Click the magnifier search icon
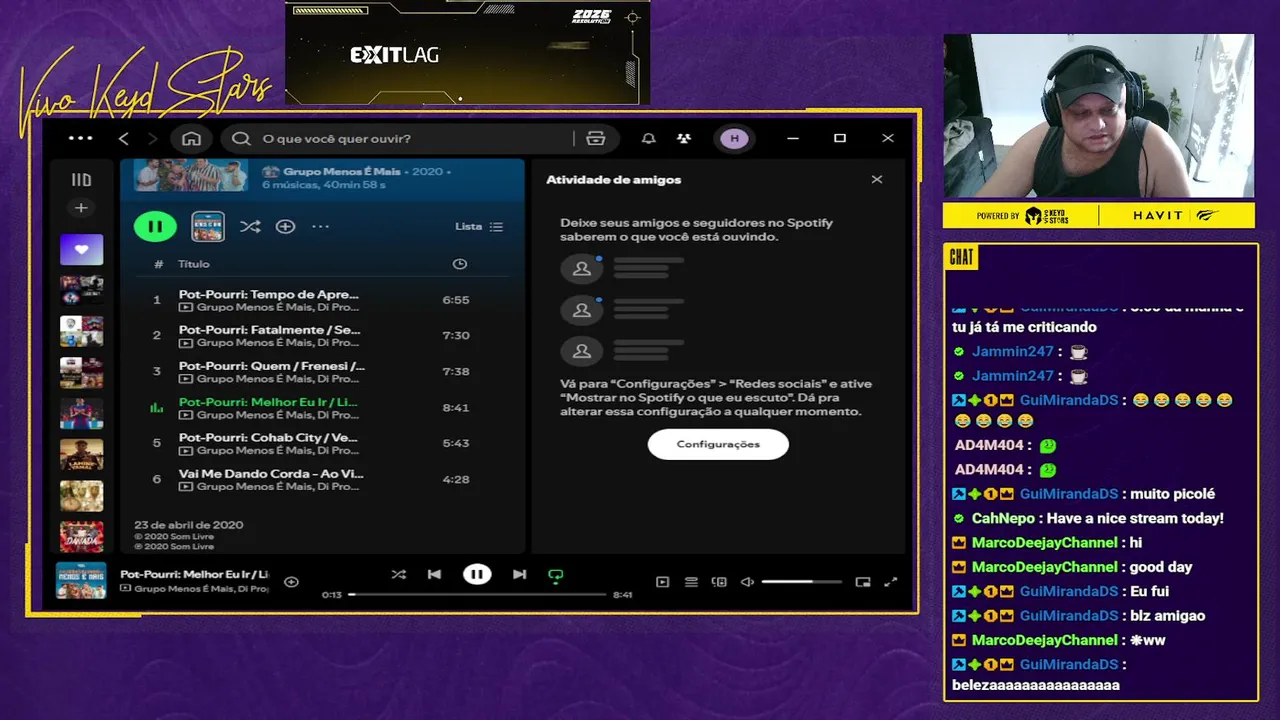 click(241, 138)
